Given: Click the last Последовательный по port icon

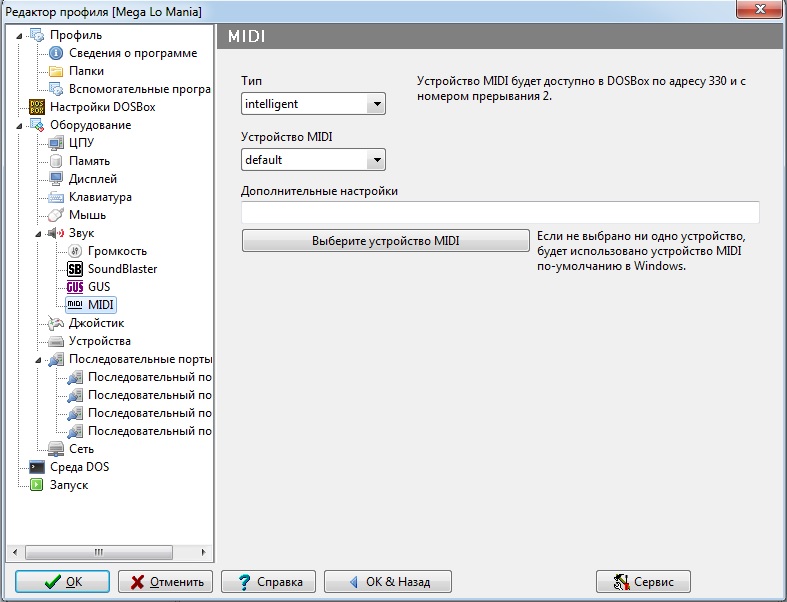Looking at the screenshot, I should pos(75,431).
